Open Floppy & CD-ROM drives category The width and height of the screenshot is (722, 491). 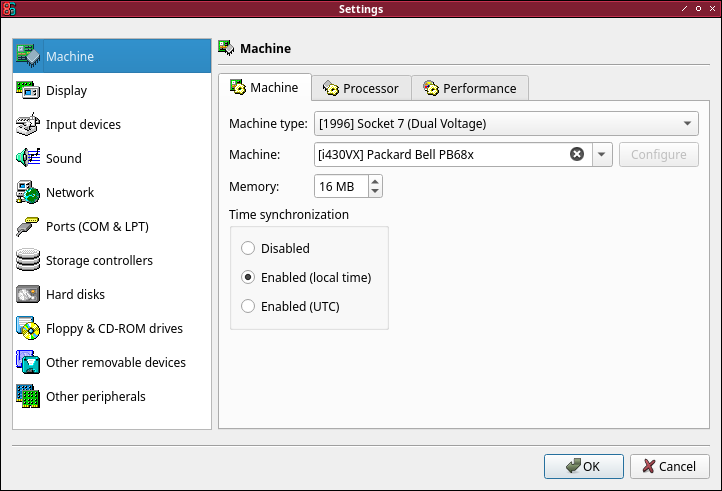(x=112, y=328)
